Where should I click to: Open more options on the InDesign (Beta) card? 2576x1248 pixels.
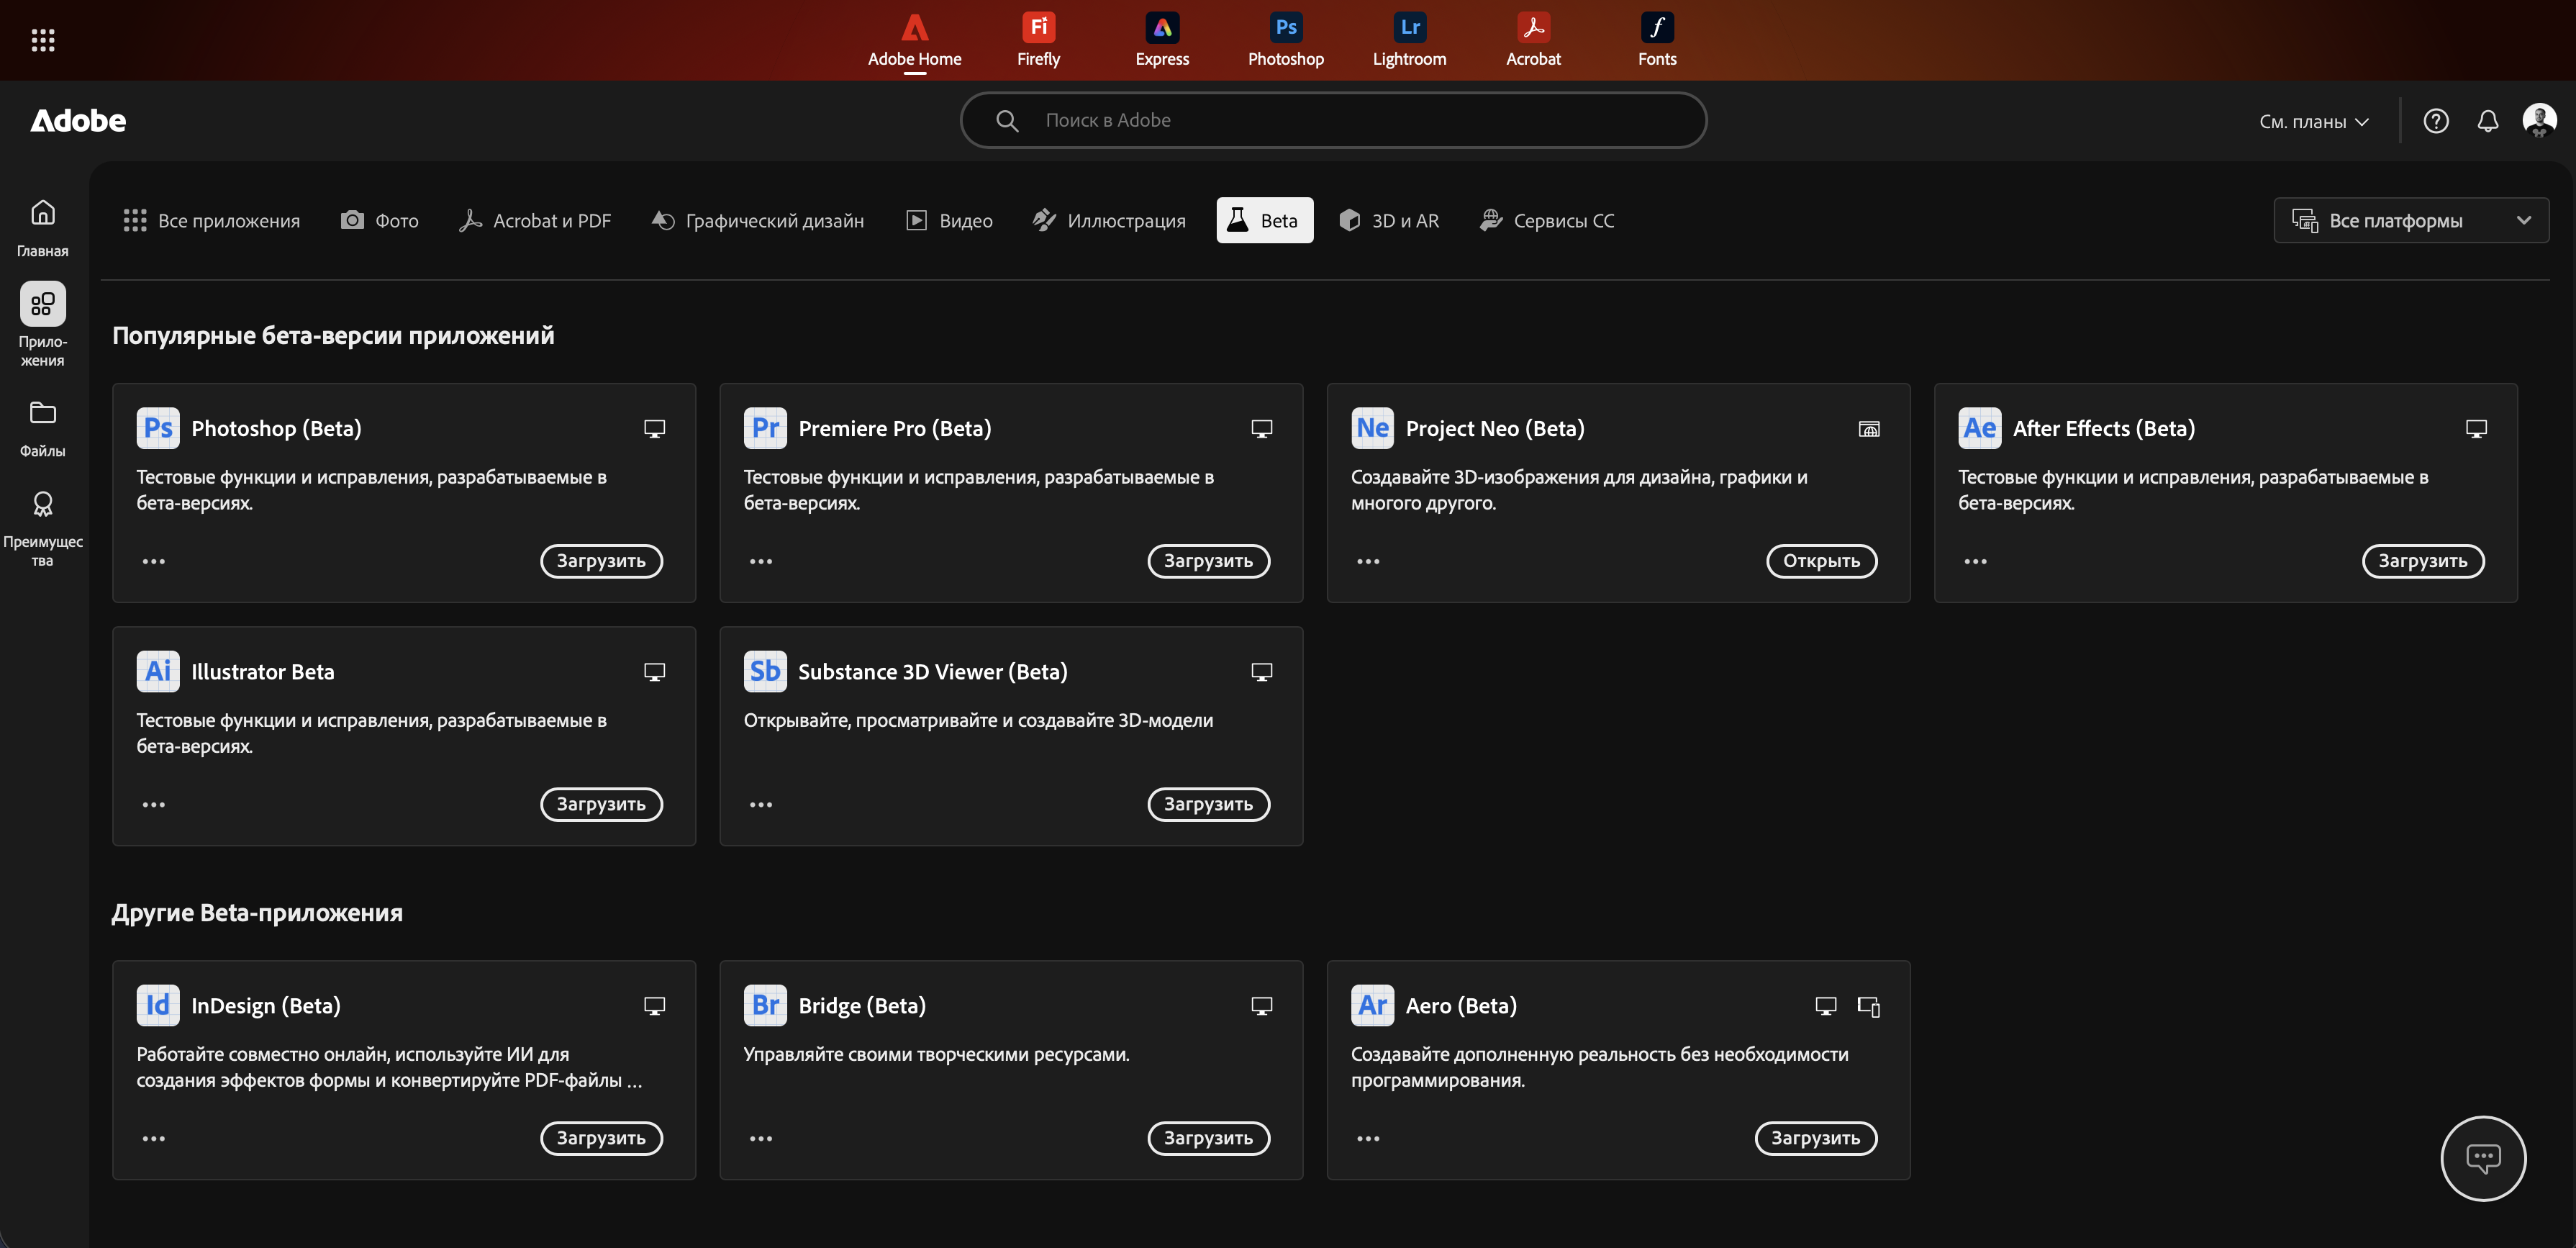click(154, 1138)
